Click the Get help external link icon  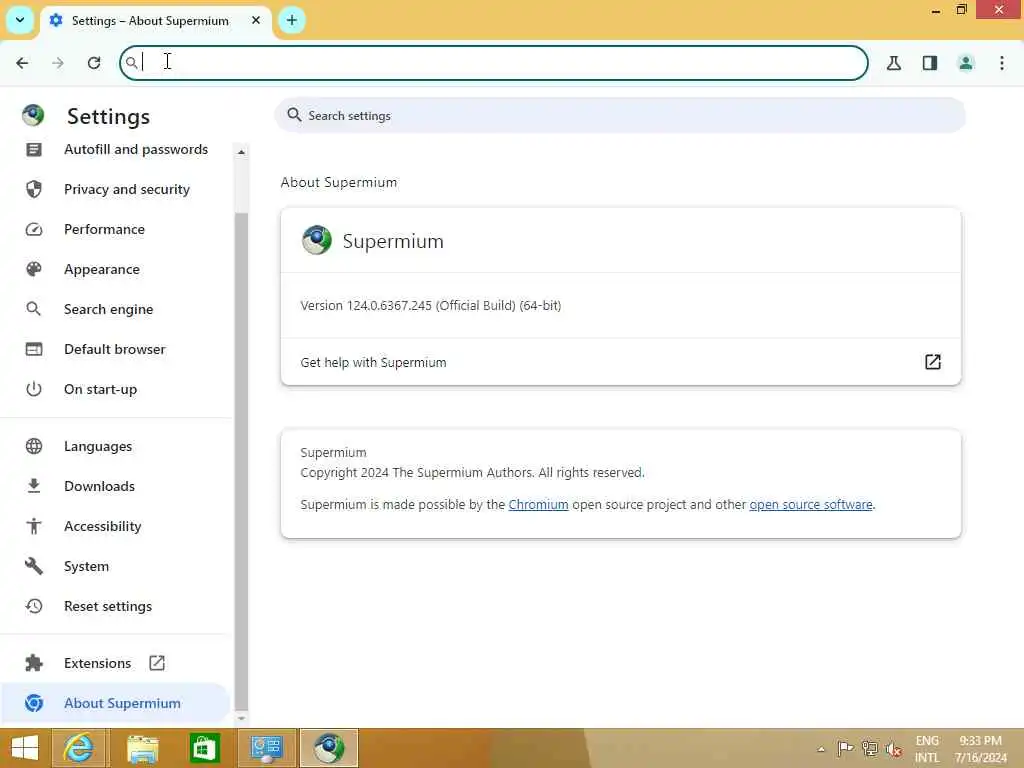pos(933,362)
